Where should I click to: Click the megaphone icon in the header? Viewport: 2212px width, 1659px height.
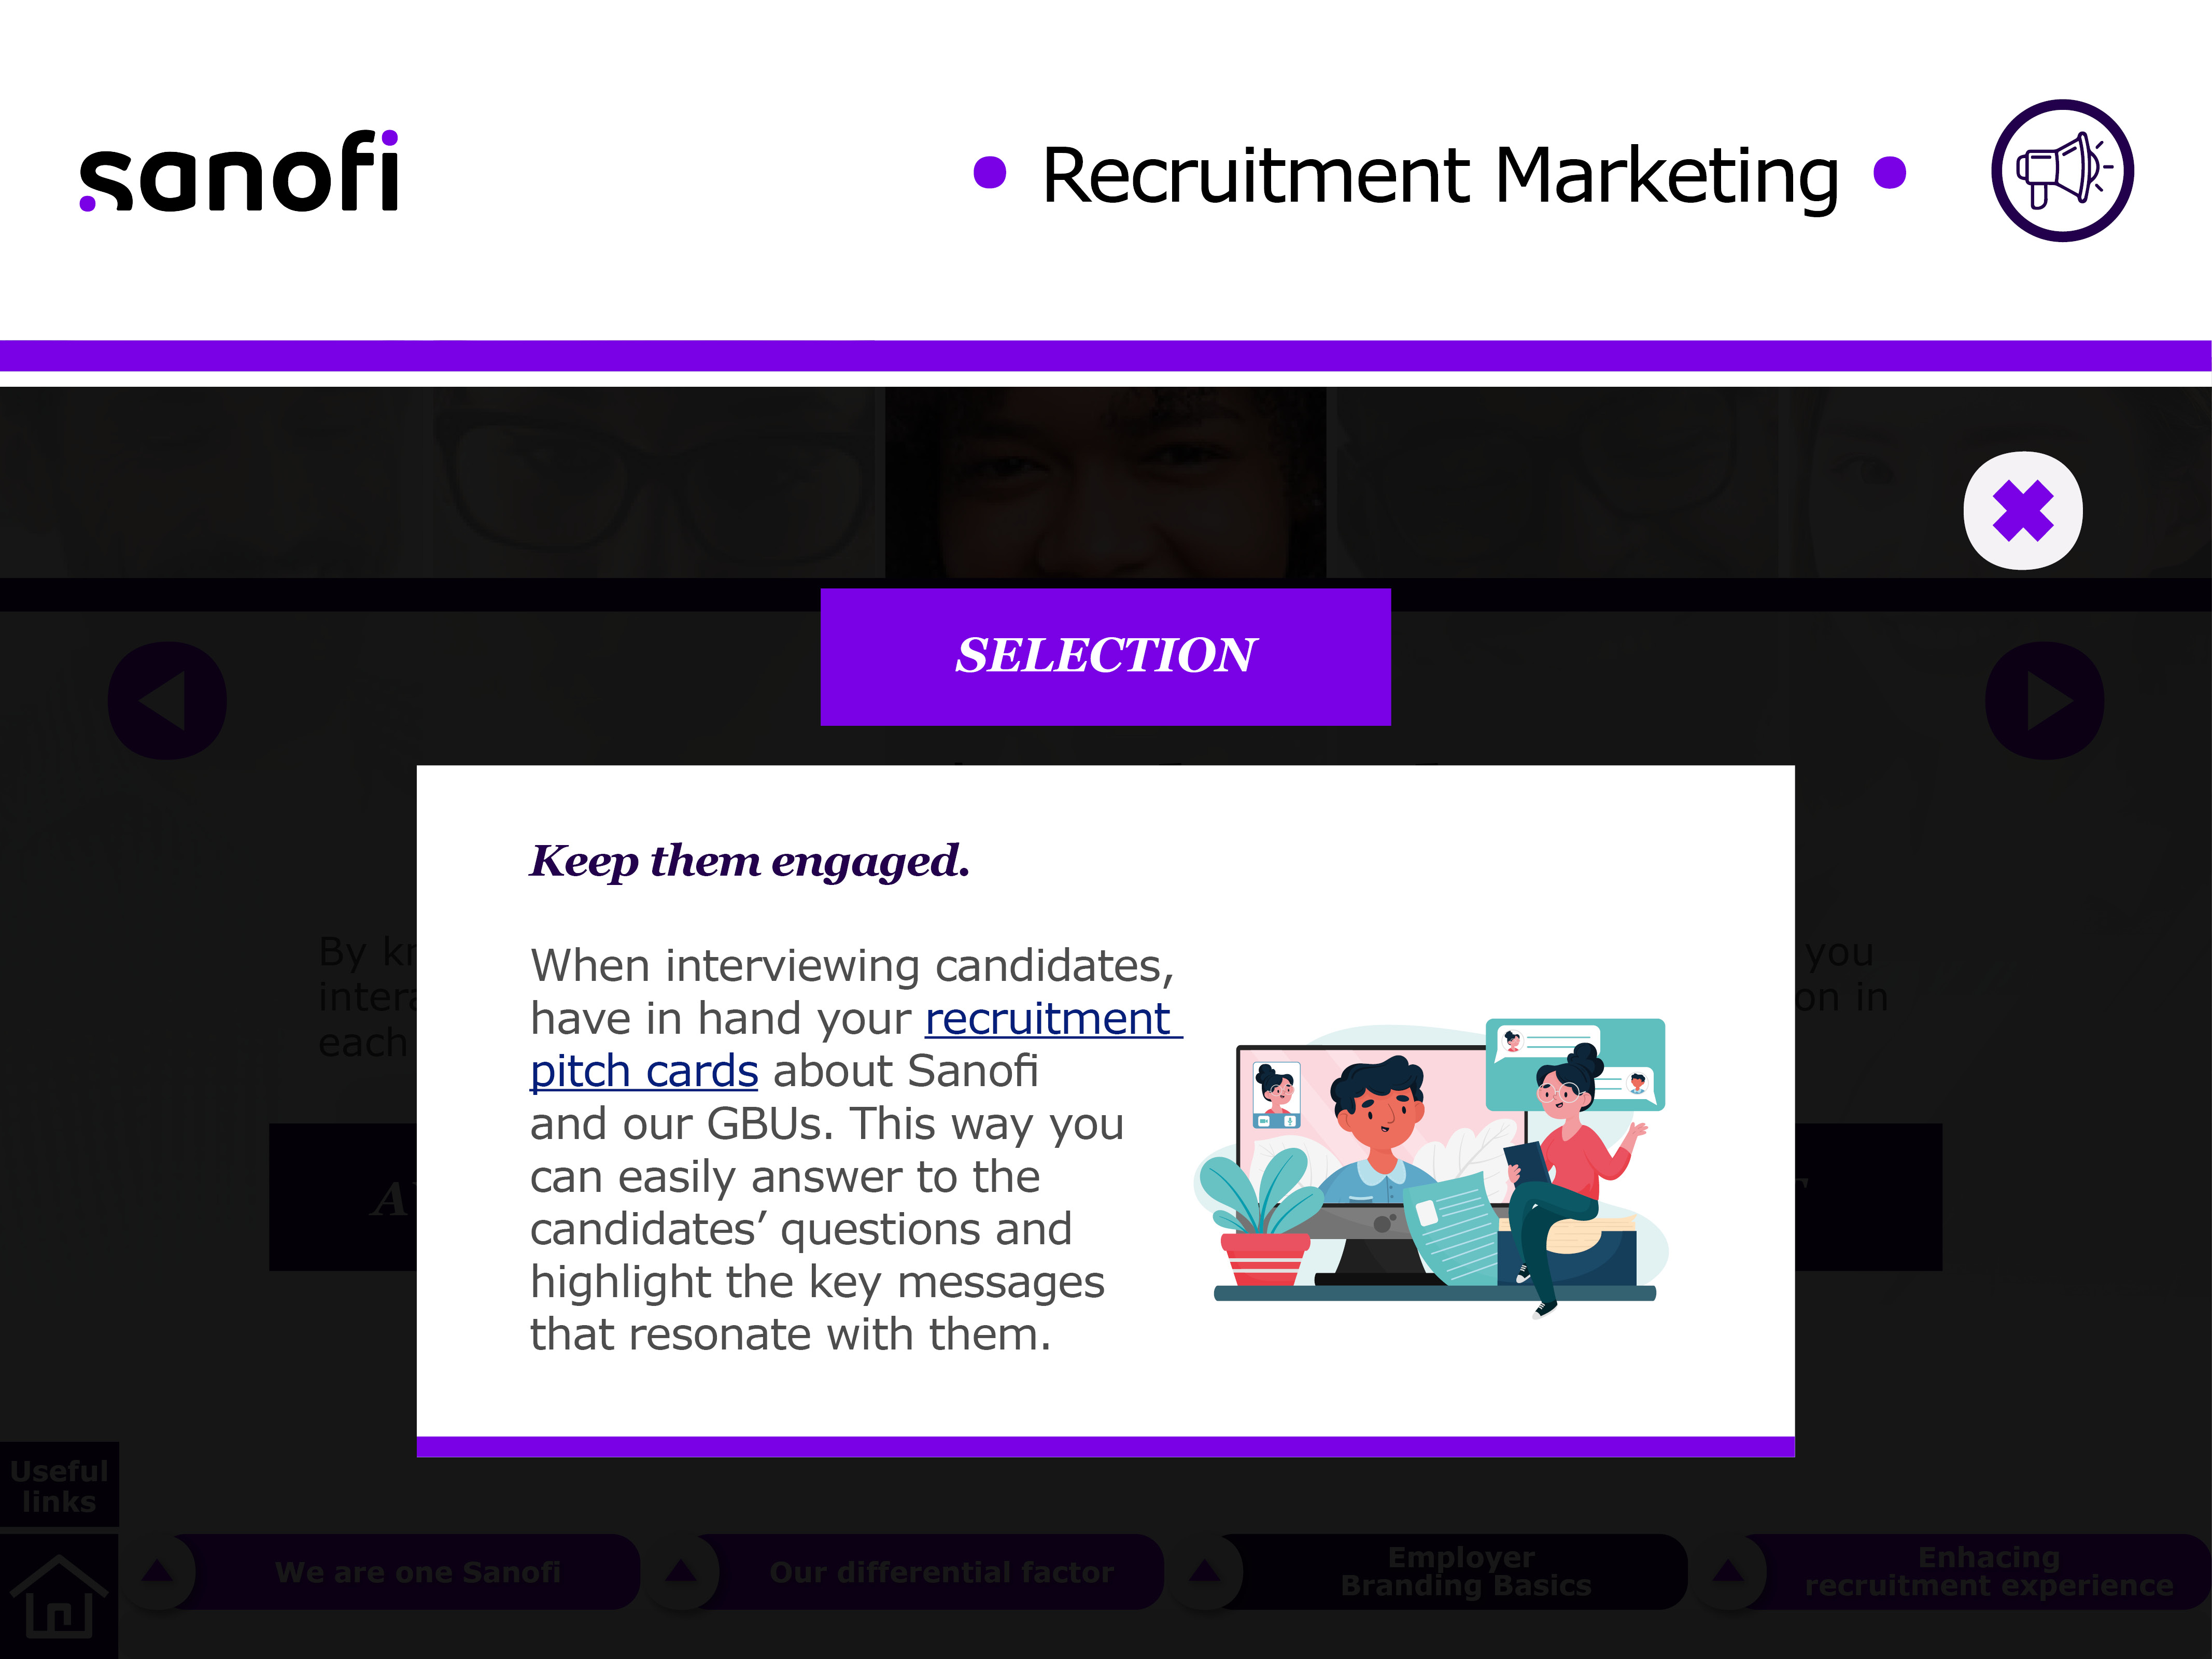coord(2062,171)
